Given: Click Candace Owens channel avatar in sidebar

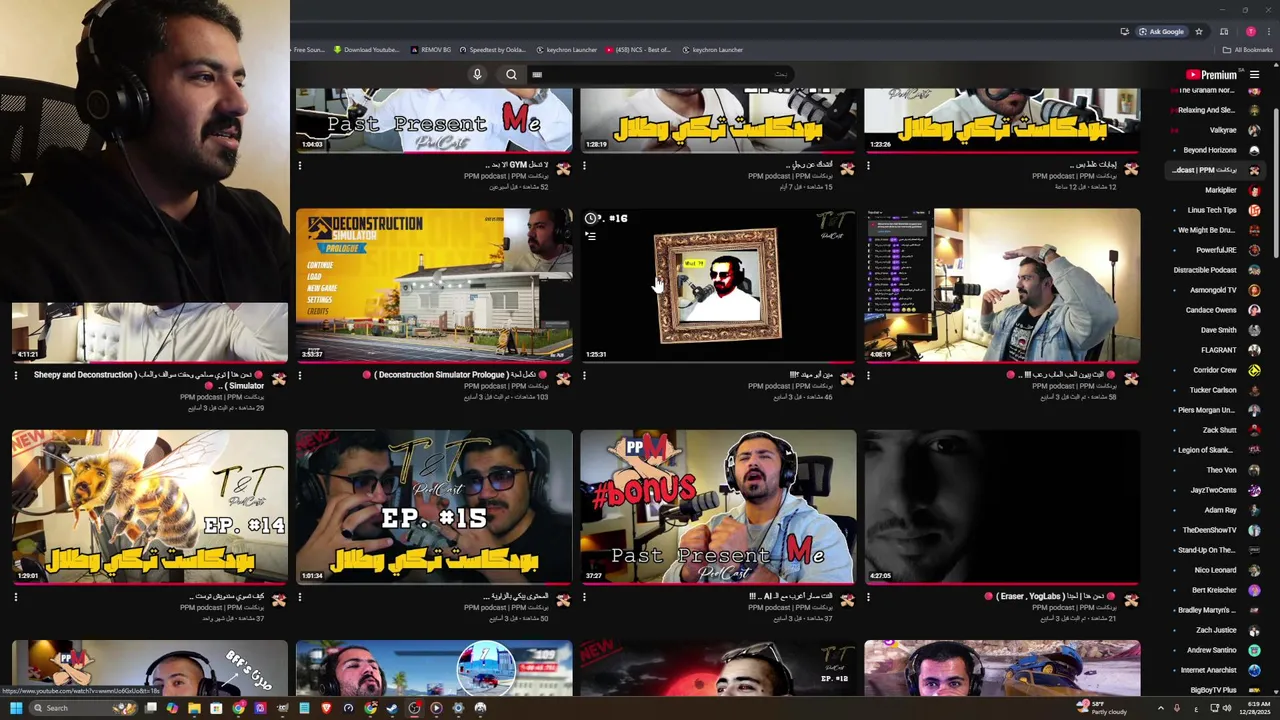Looking at the screenshot, I should pyautogui.click(x=1254, y=310).
